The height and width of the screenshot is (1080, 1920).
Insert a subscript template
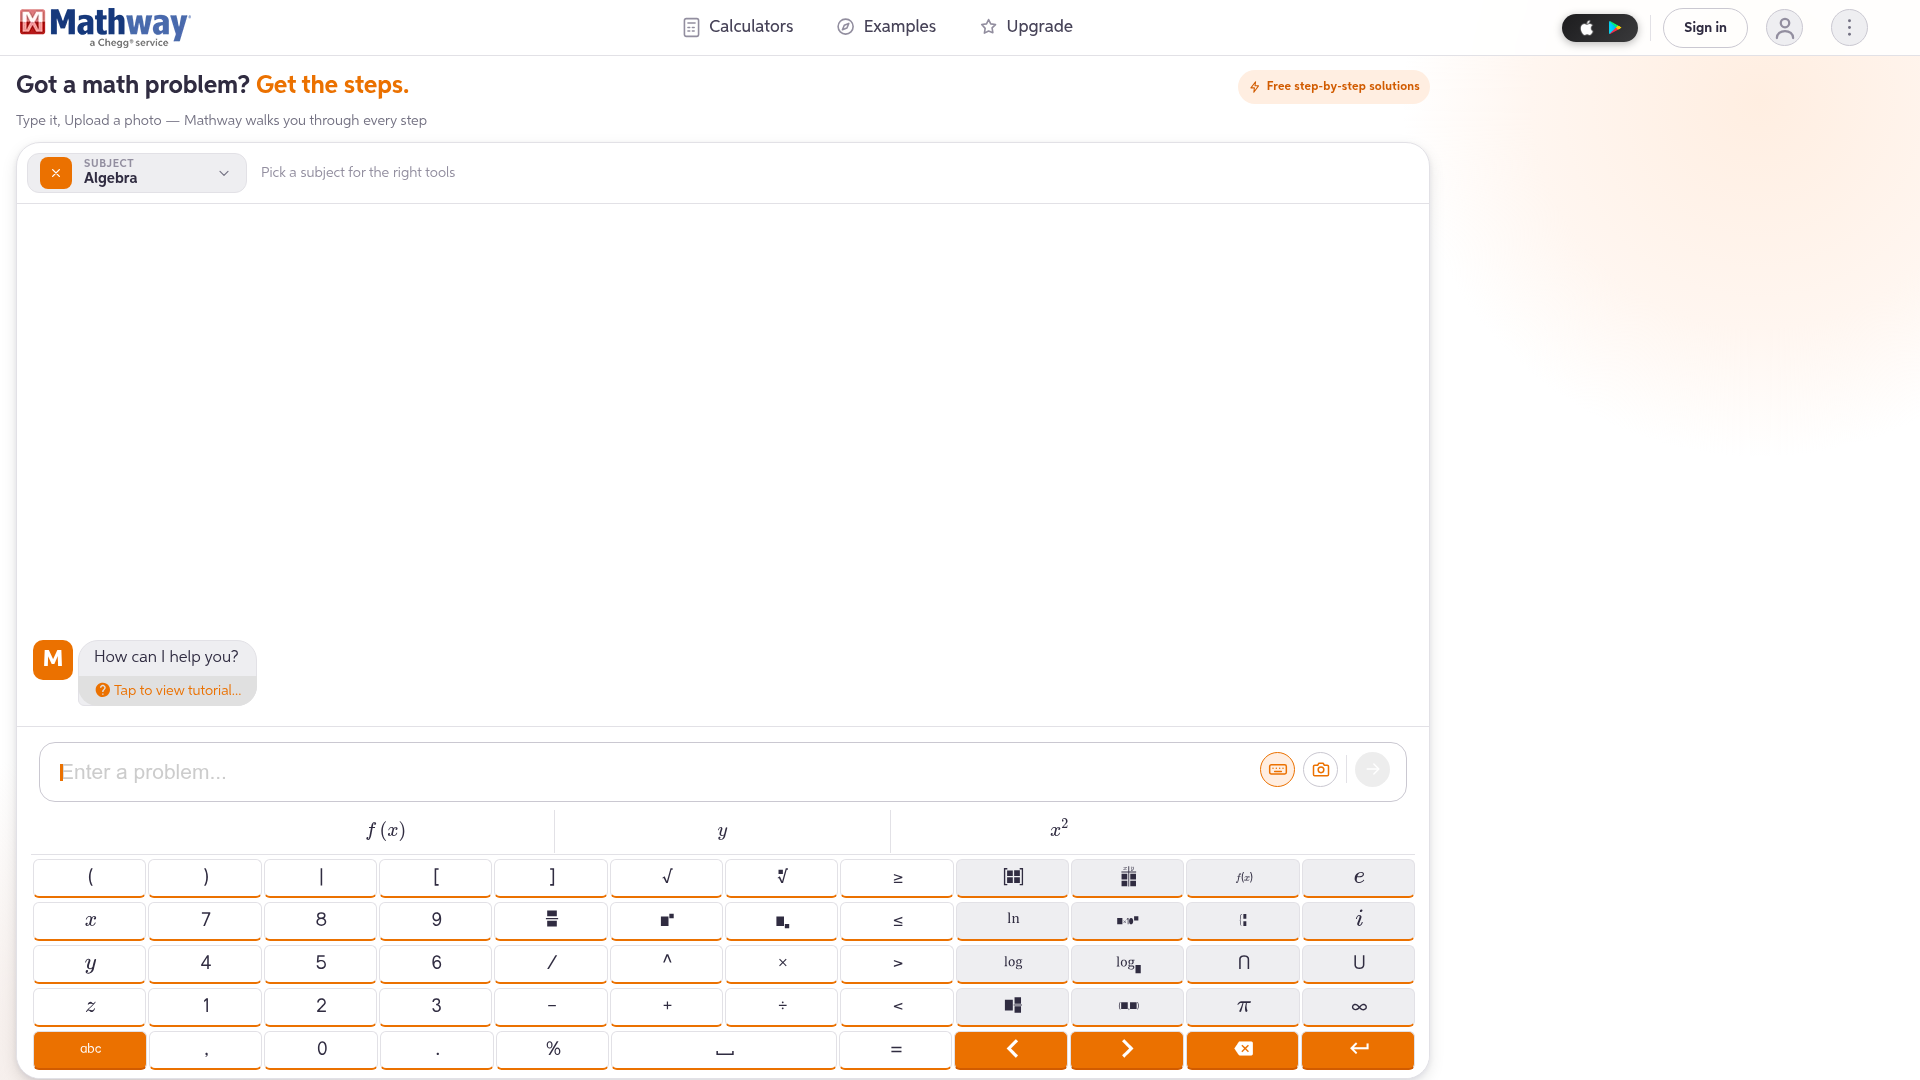782,921
